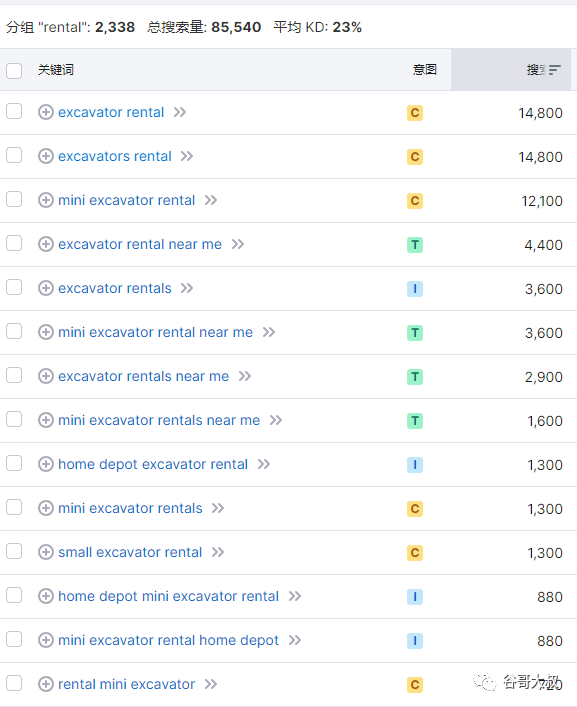Open 'home depot mini excavator rental' link
Image resolution: width=577 pixels, height=707 pixels.
[x=168, y=596]
